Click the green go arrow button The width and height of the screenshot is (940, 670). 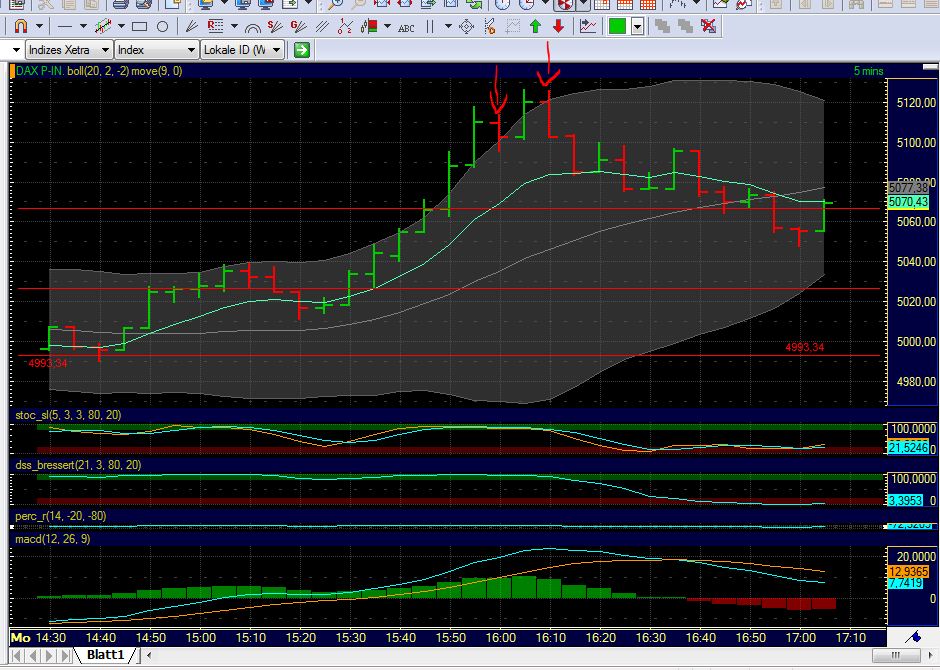point(302,49)
